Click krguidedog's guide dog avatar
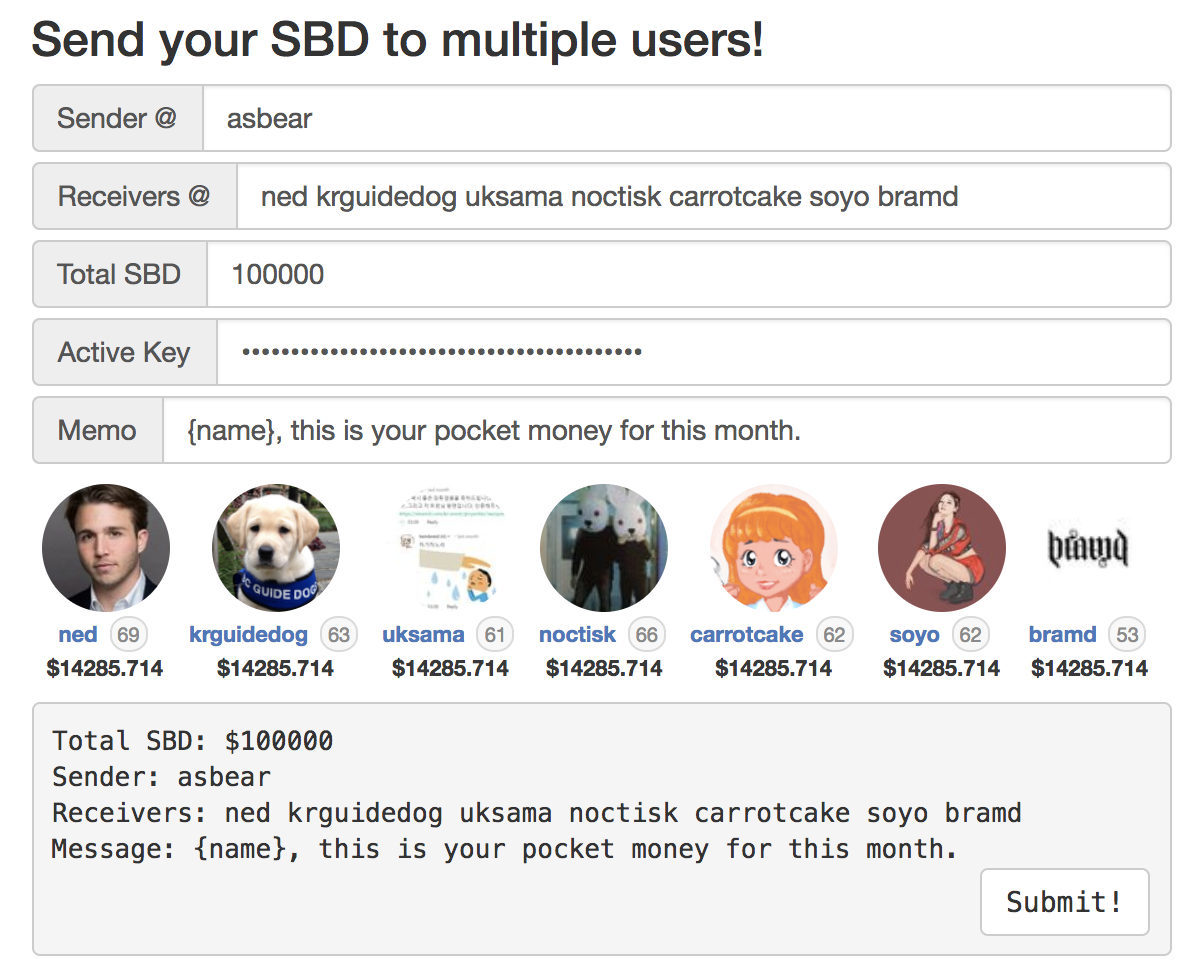 [275, 548]
